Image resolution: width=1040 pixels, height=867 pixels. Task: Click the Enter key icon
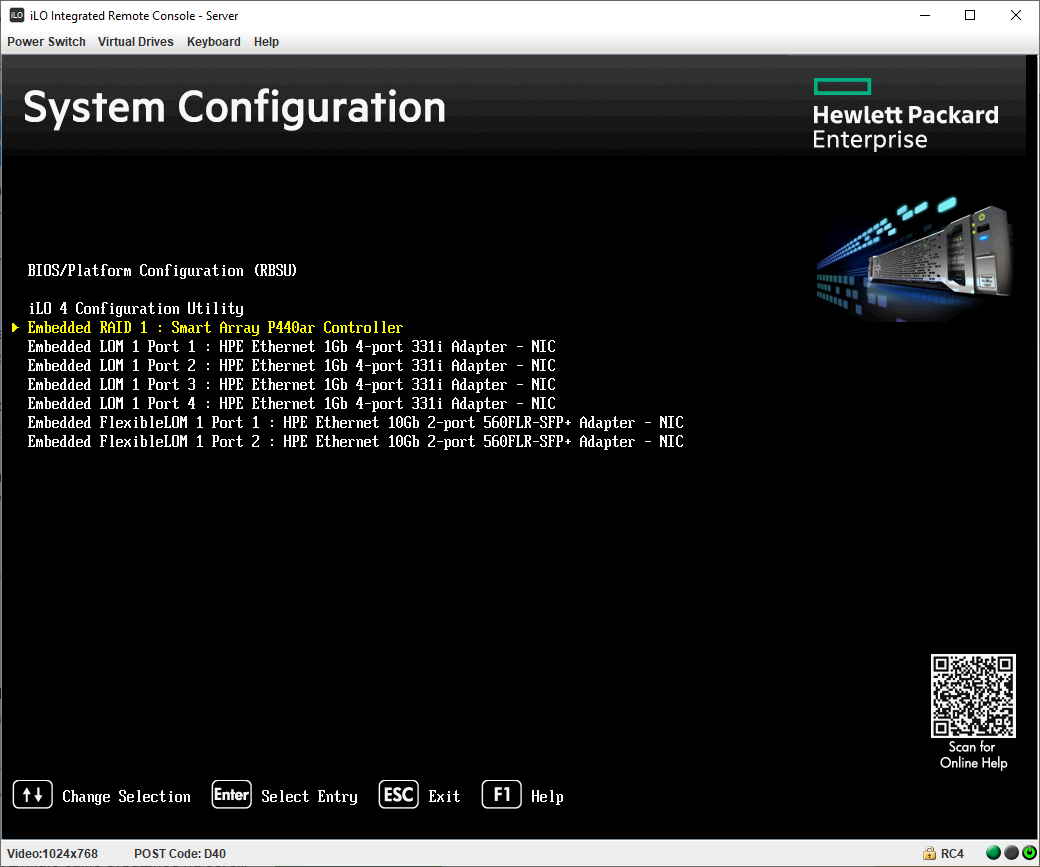point(231,795)
